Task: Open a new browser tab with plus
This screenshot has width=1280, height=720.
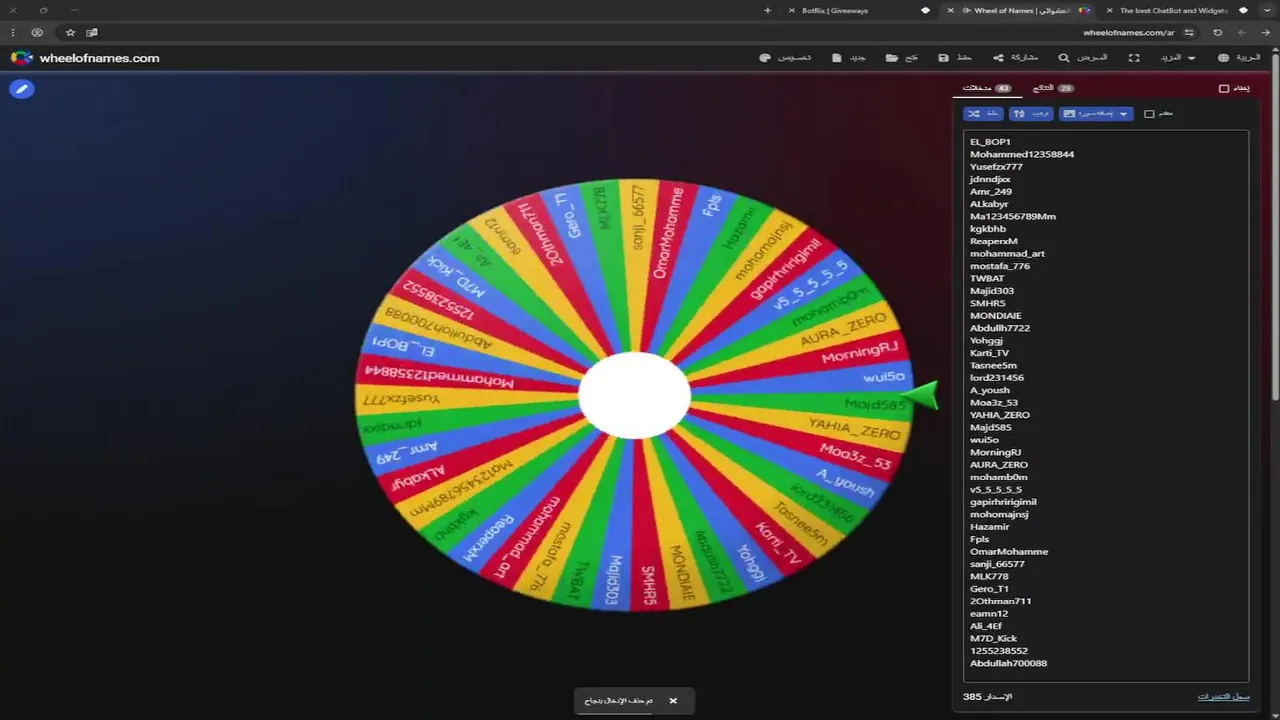Action: pyautogui.click(x=768, y=10)
